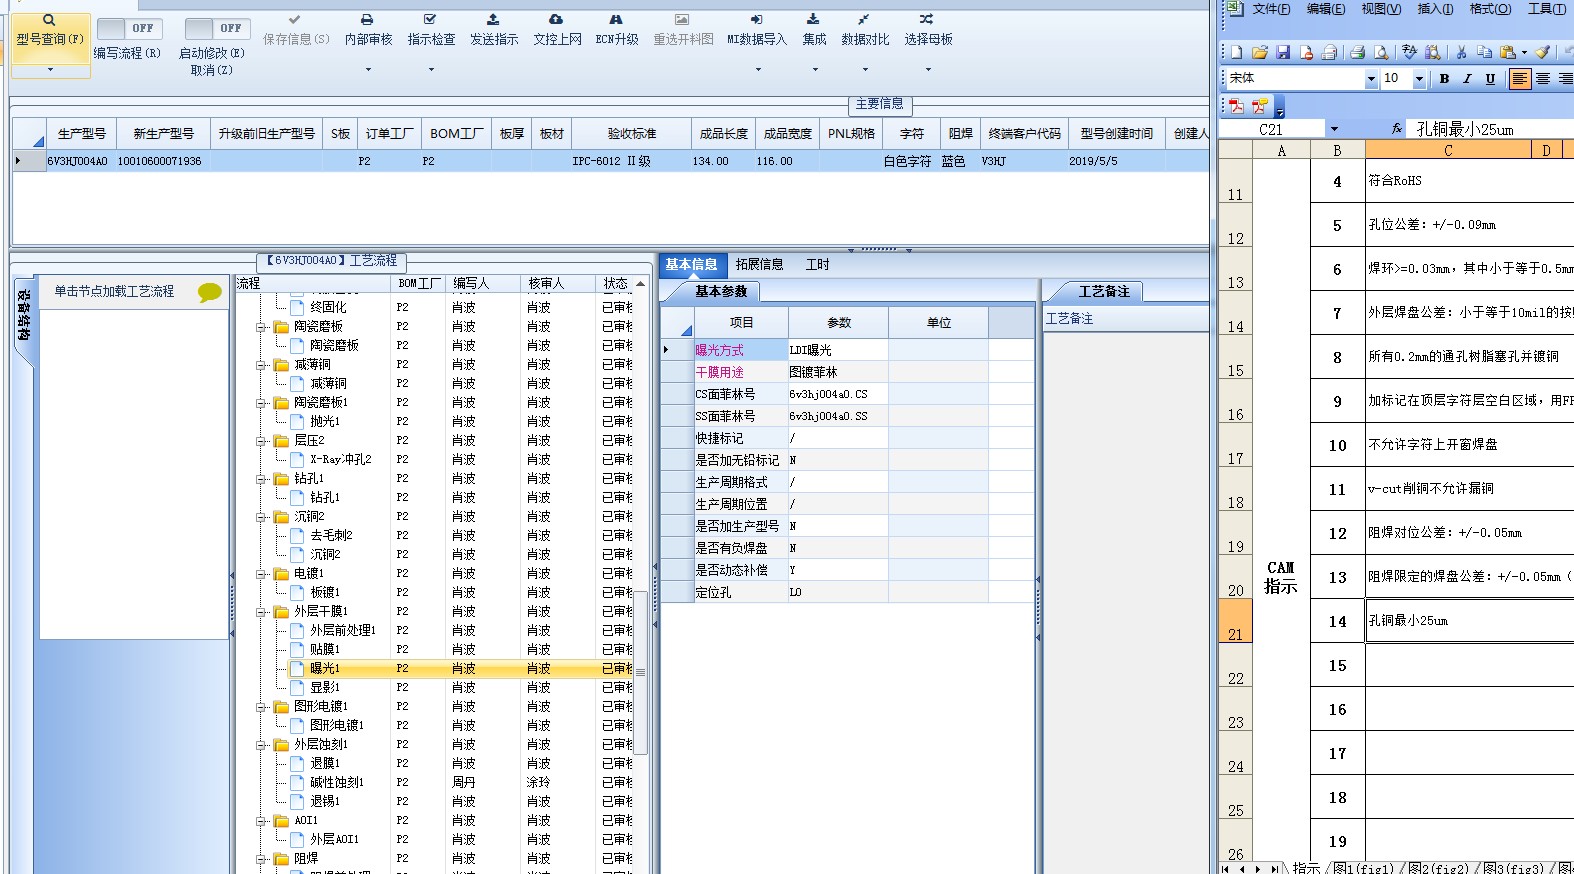Click the 文控上网 cloud upload icon
This screenshot has width=1574, height=874.
(x=556, y=19)
